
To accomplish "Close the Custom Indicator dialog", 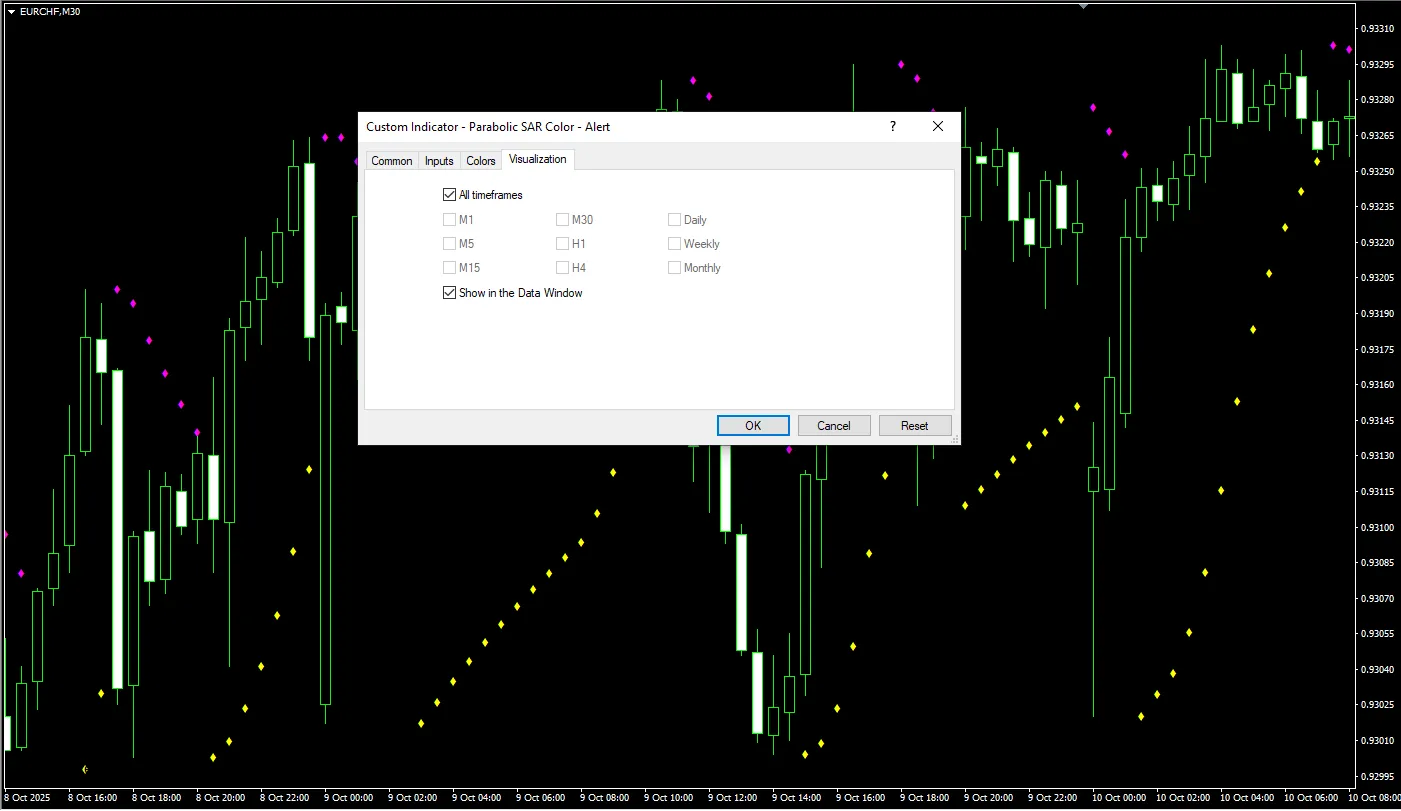I will click(x=937, y=126).
